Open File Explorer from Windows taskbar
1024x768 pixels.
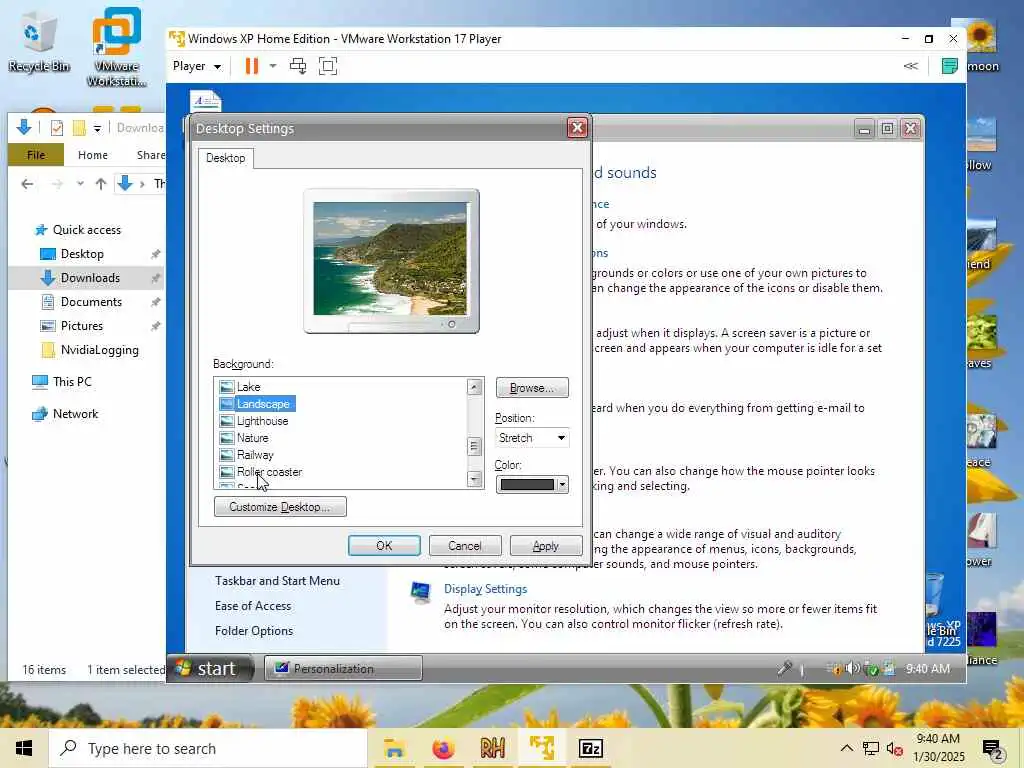coord(394,748)
